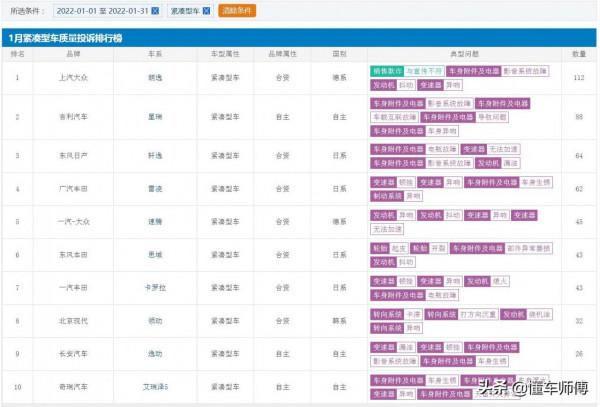Screen dimensions: 600x407
Task: Click the 部件异常磨损 tag in 思域 row
Action: 528,249
